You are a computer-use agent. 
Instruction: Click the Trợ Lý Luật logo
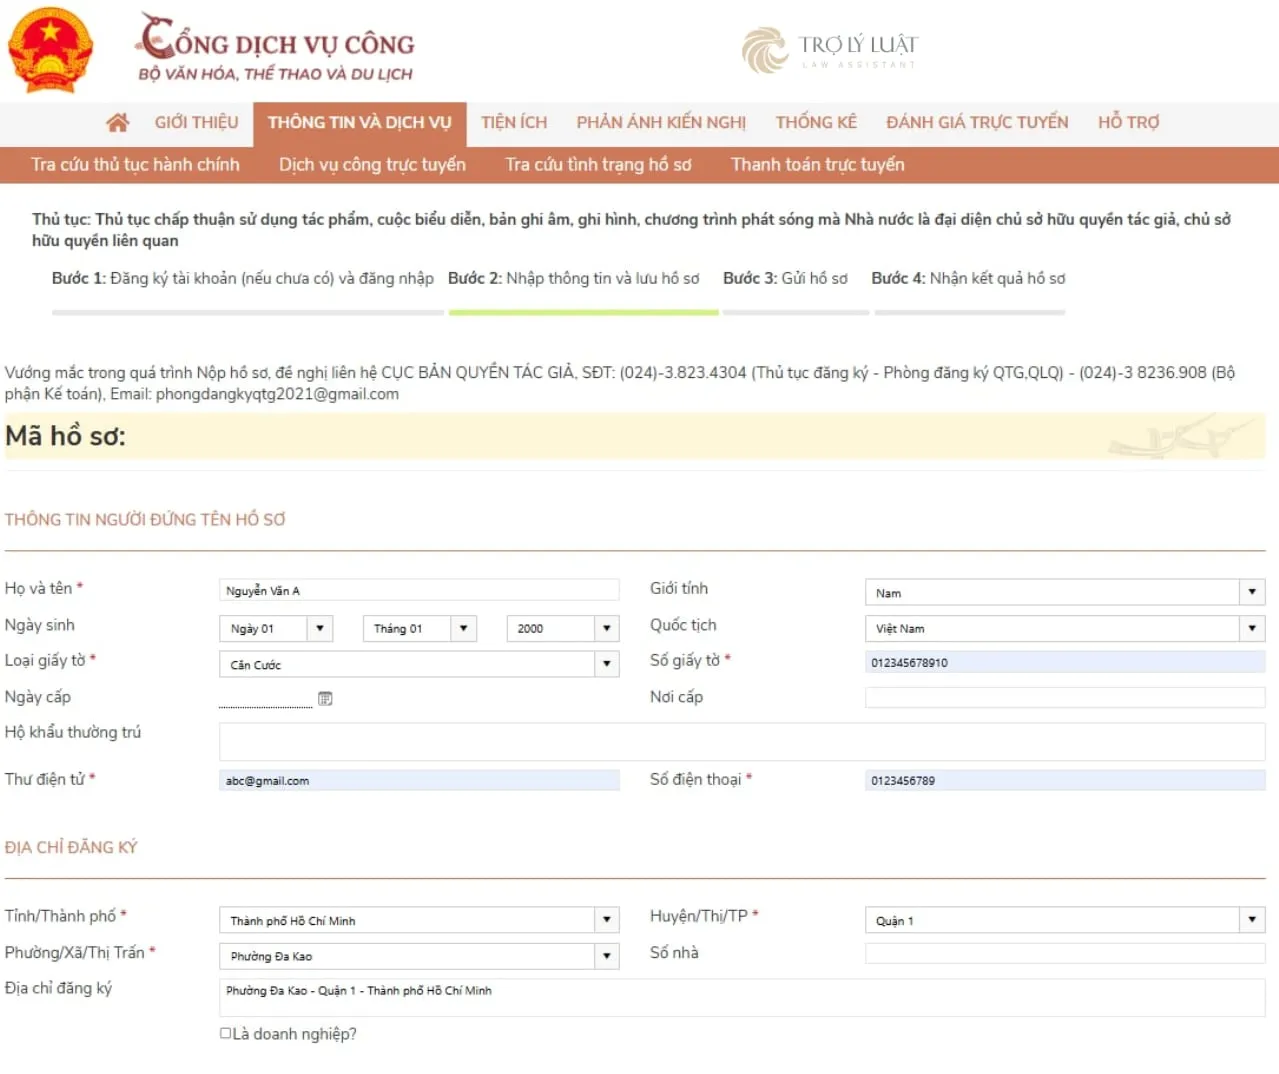click(x=829, y=50)
